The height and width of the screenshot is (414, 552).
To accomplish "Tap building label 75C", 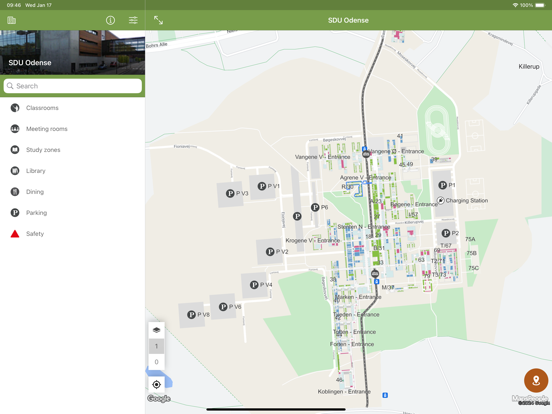I will coord(473,268).
